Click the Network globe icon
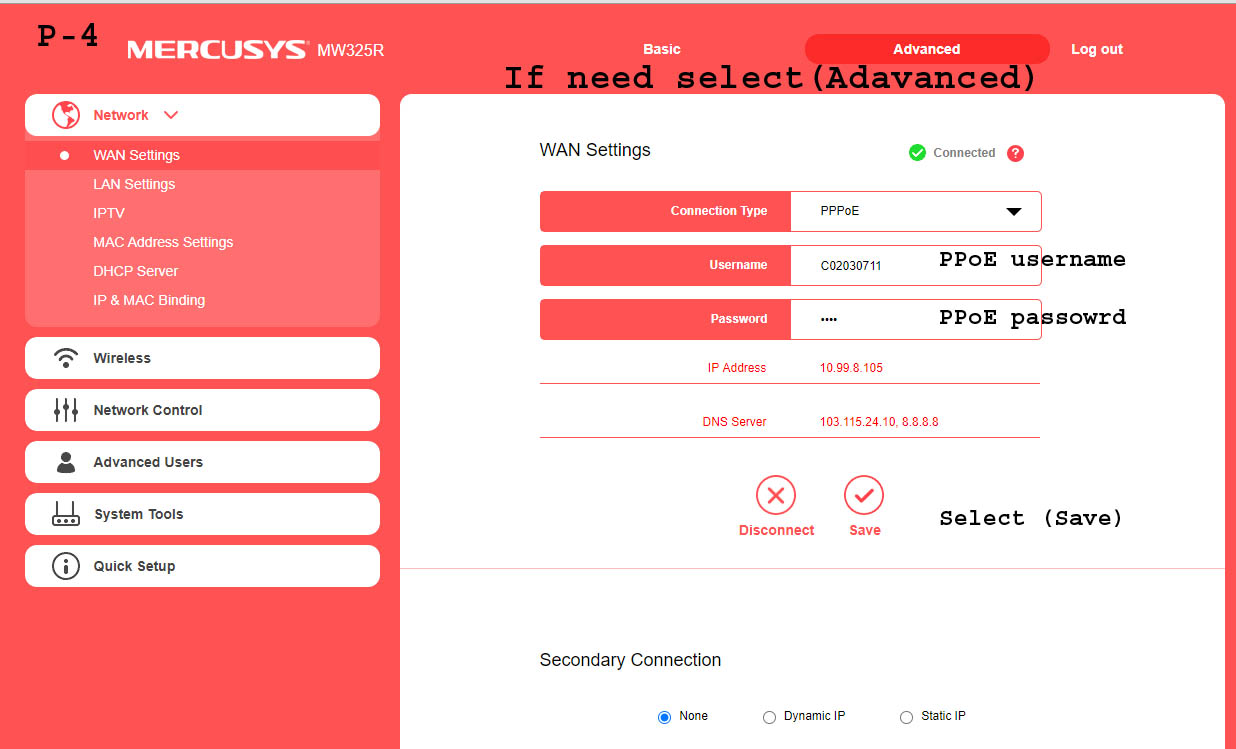1236x749 pixels. (66, 115)
